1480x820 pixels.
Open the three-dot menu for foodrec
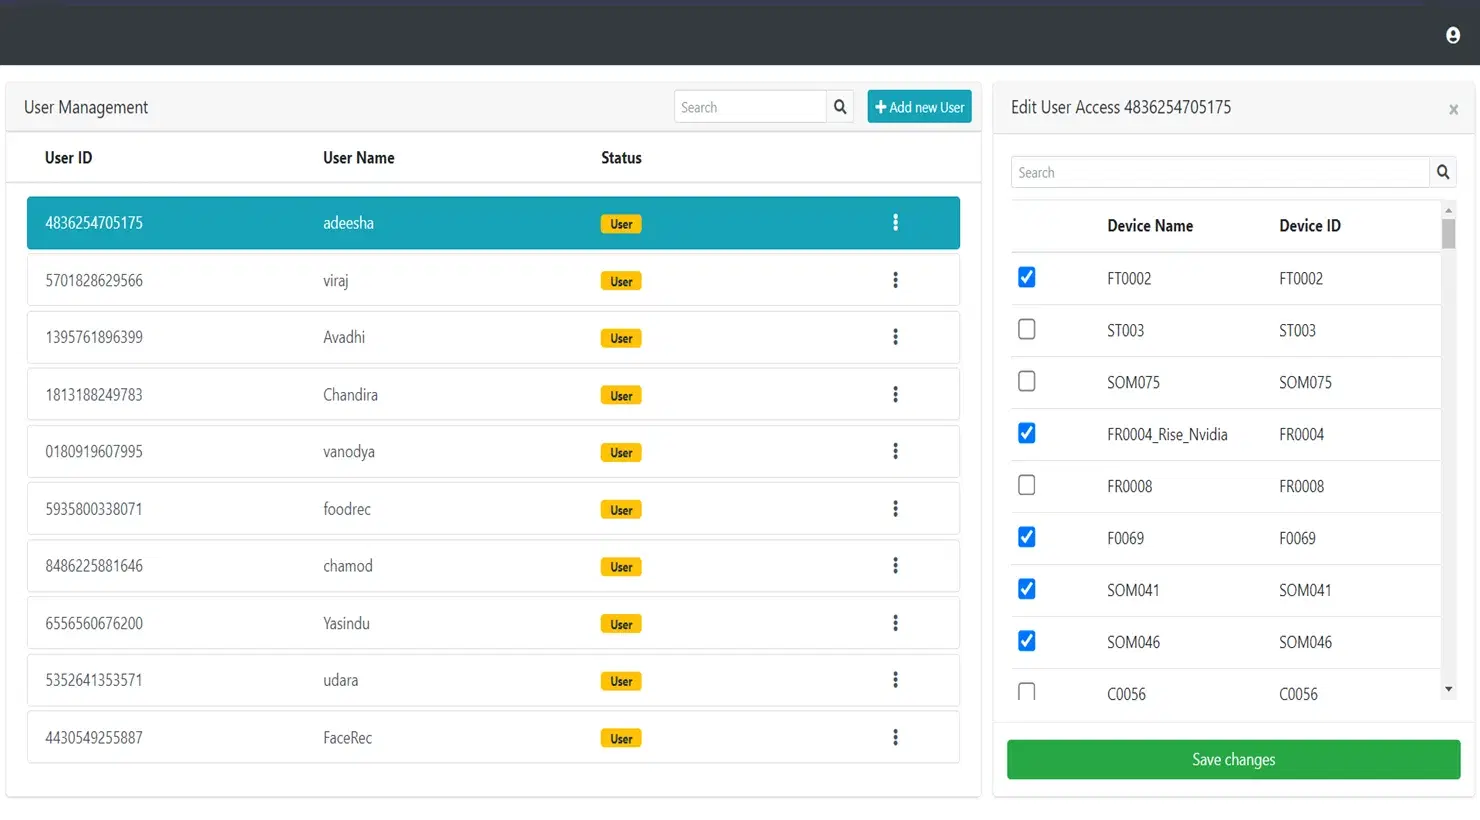895,508
